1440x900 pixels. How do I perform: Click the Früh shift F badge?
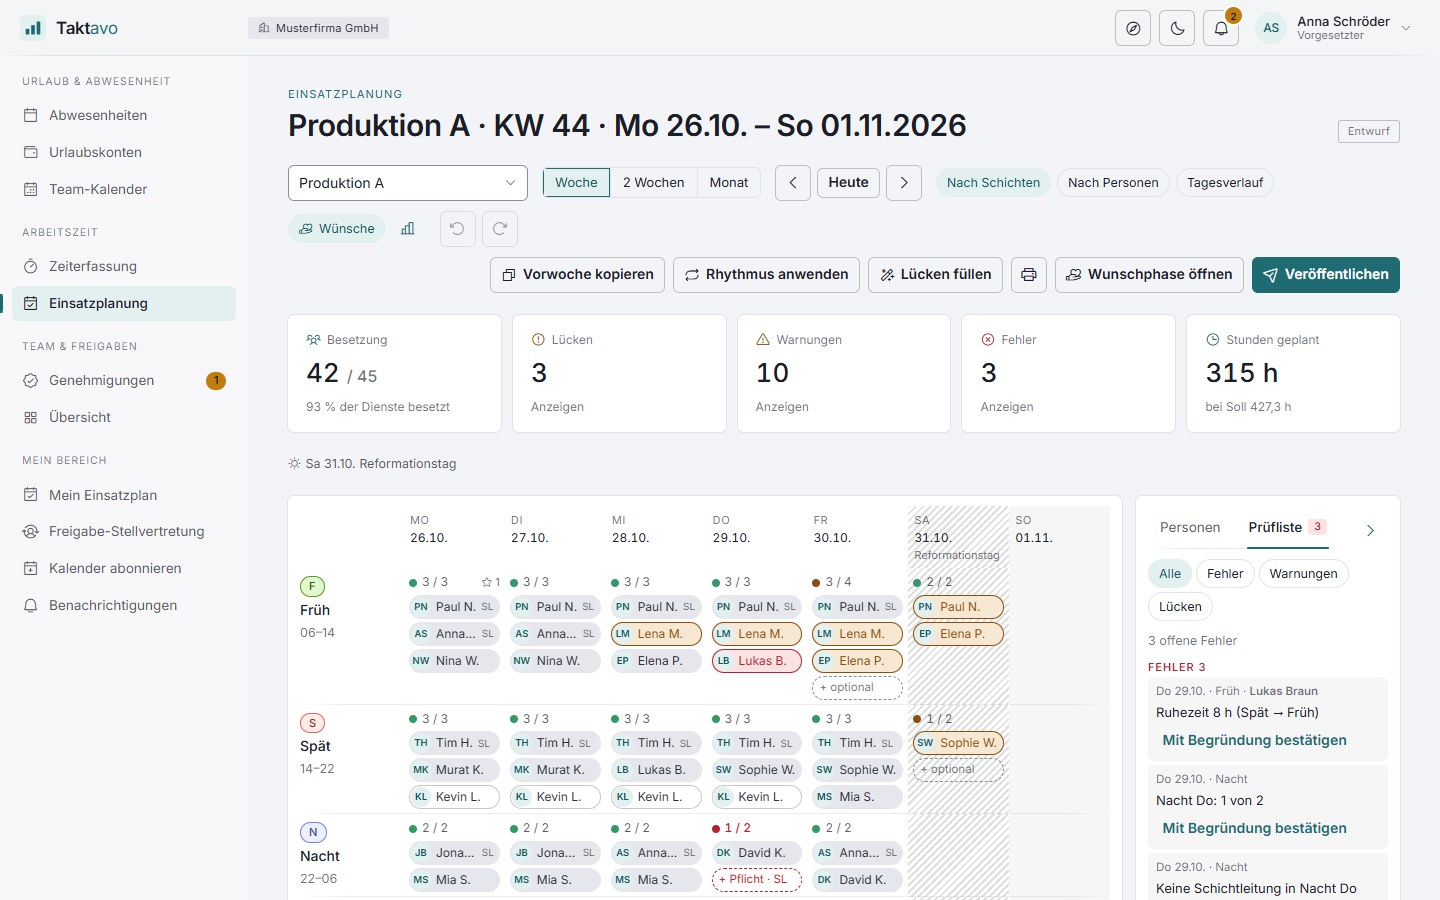pyautogui.click(x=312, y=586)
